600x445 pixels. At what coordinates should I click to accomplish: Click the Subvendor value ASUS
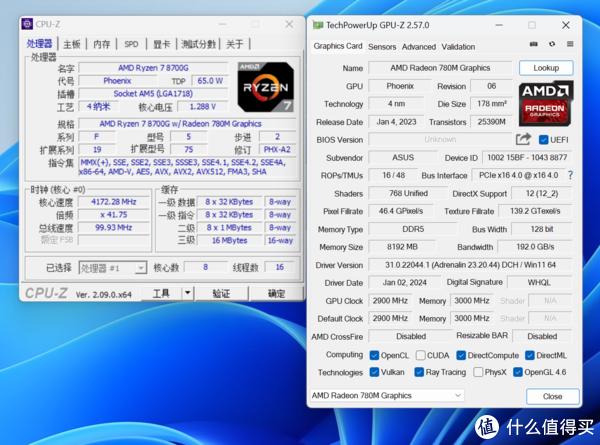click(x=403, y=158)
